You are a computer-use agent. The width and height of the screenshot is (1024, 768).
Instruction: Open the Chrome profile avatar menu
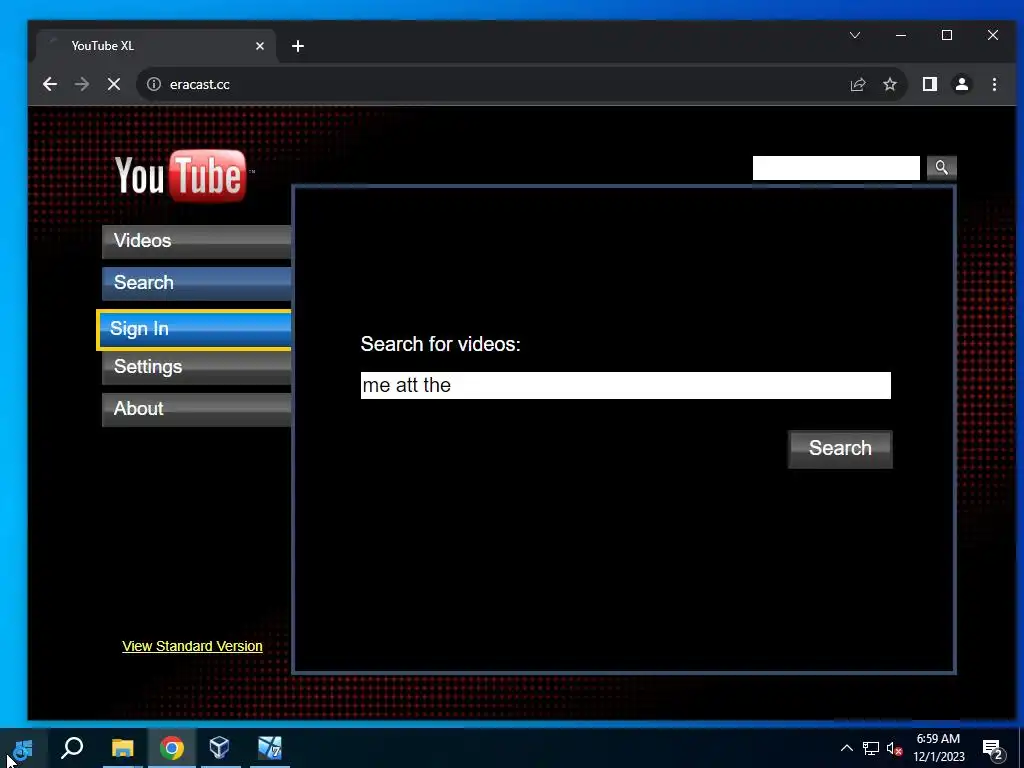[x=962, y=84]
